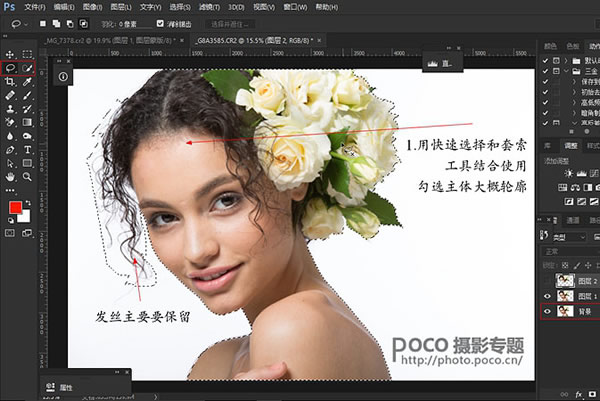The image size is (600, 401).
Task: Open layer styles fx button
Action: [x=579, y=393]
